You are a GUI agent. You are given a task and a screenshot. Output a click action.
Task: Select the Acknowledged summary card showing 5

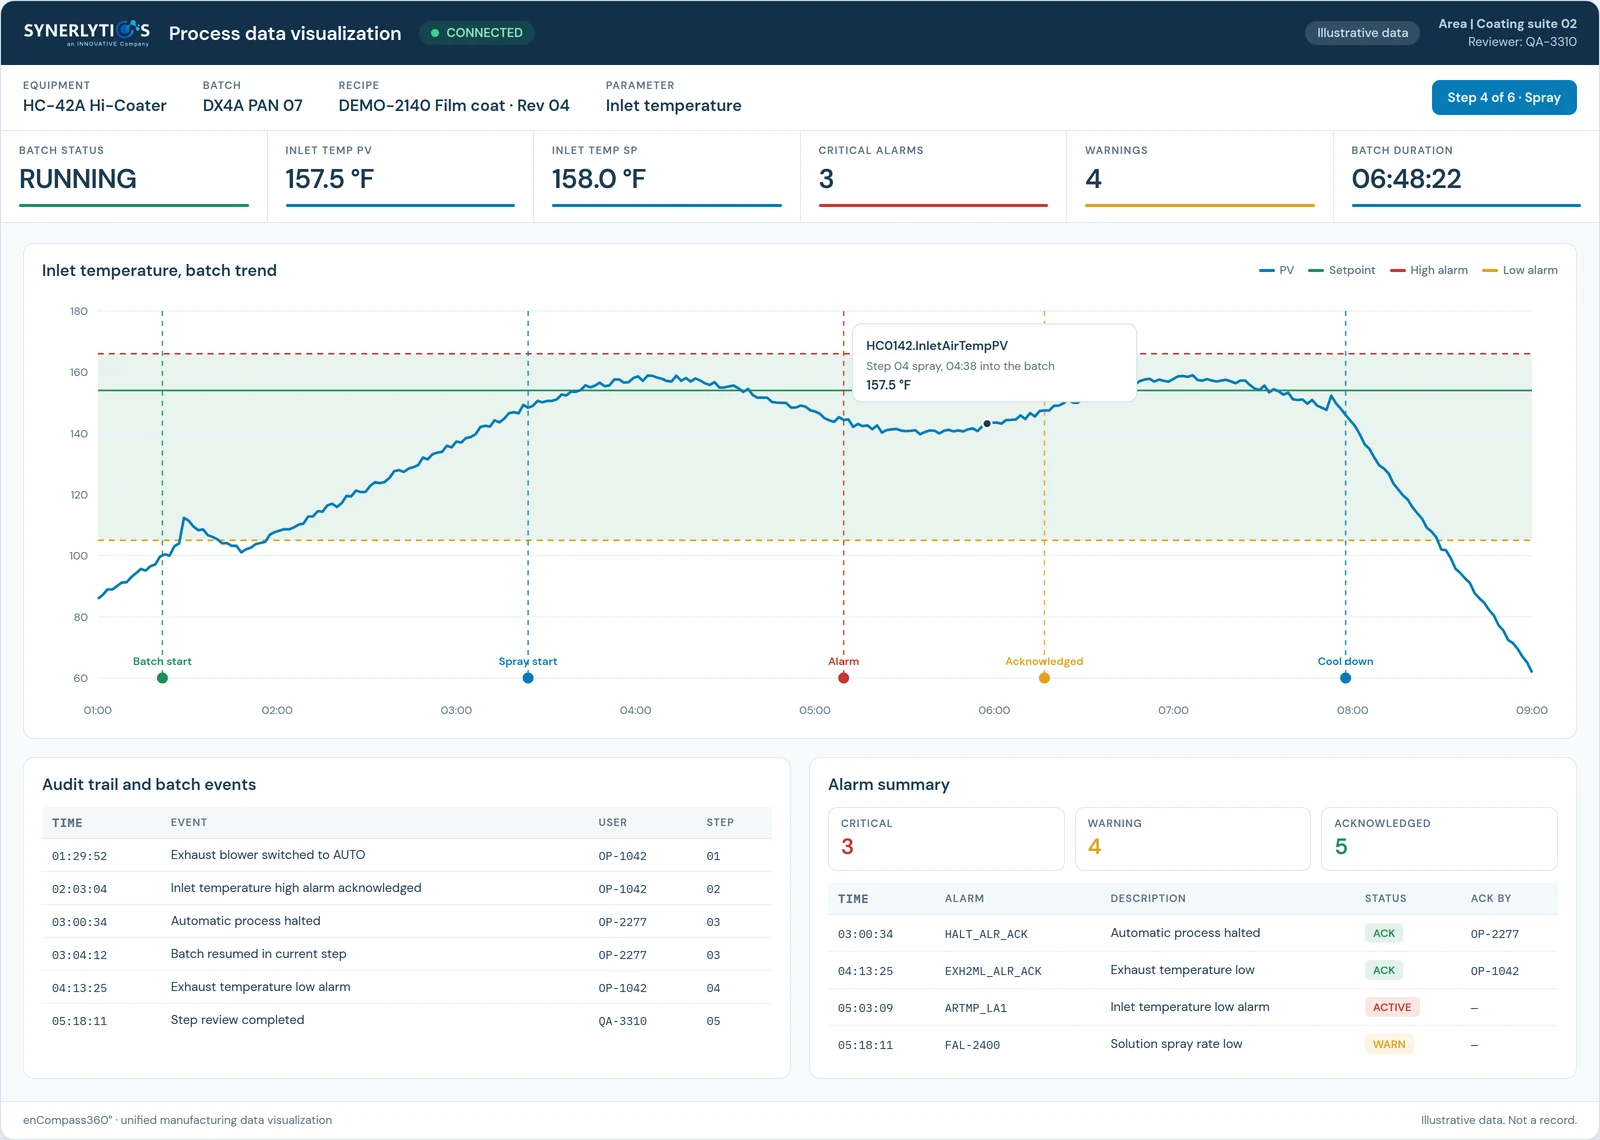(1439, 839)
